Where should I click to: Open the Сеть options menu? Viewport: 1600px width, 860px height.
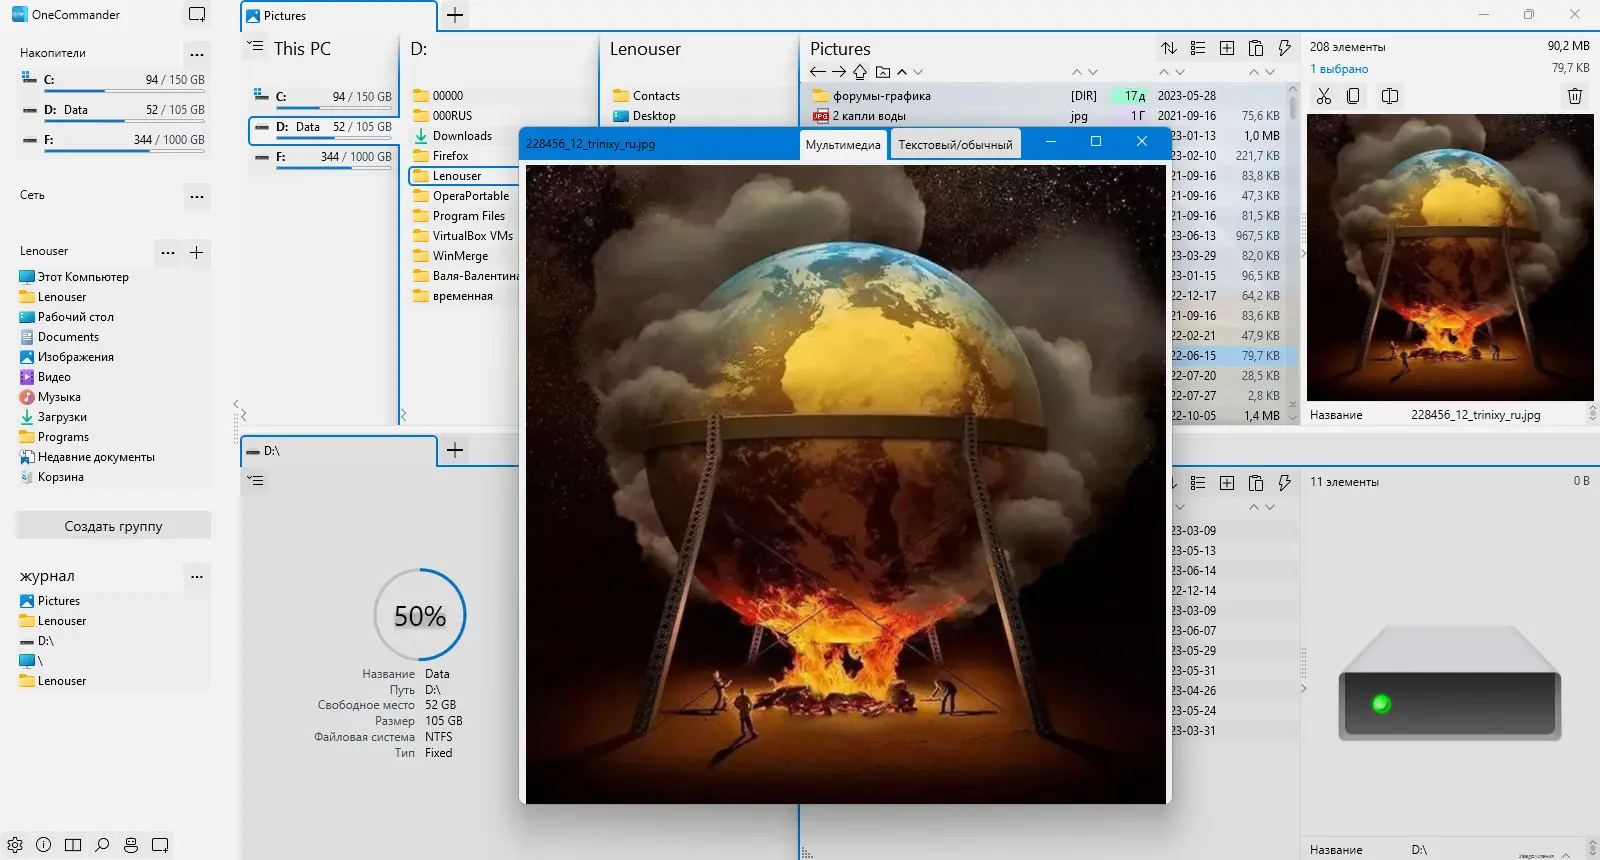[197, 196]
